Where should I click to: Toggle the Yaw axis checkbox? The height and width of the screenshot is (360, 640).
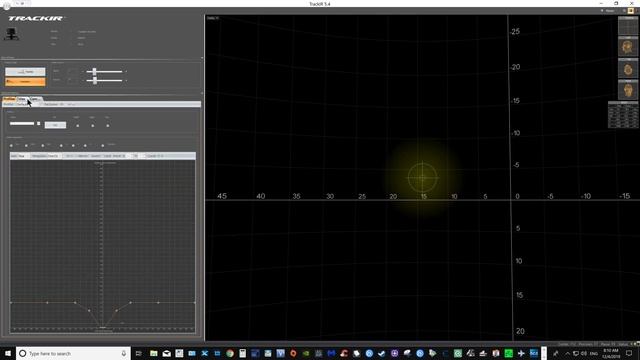tap(11, 145)
